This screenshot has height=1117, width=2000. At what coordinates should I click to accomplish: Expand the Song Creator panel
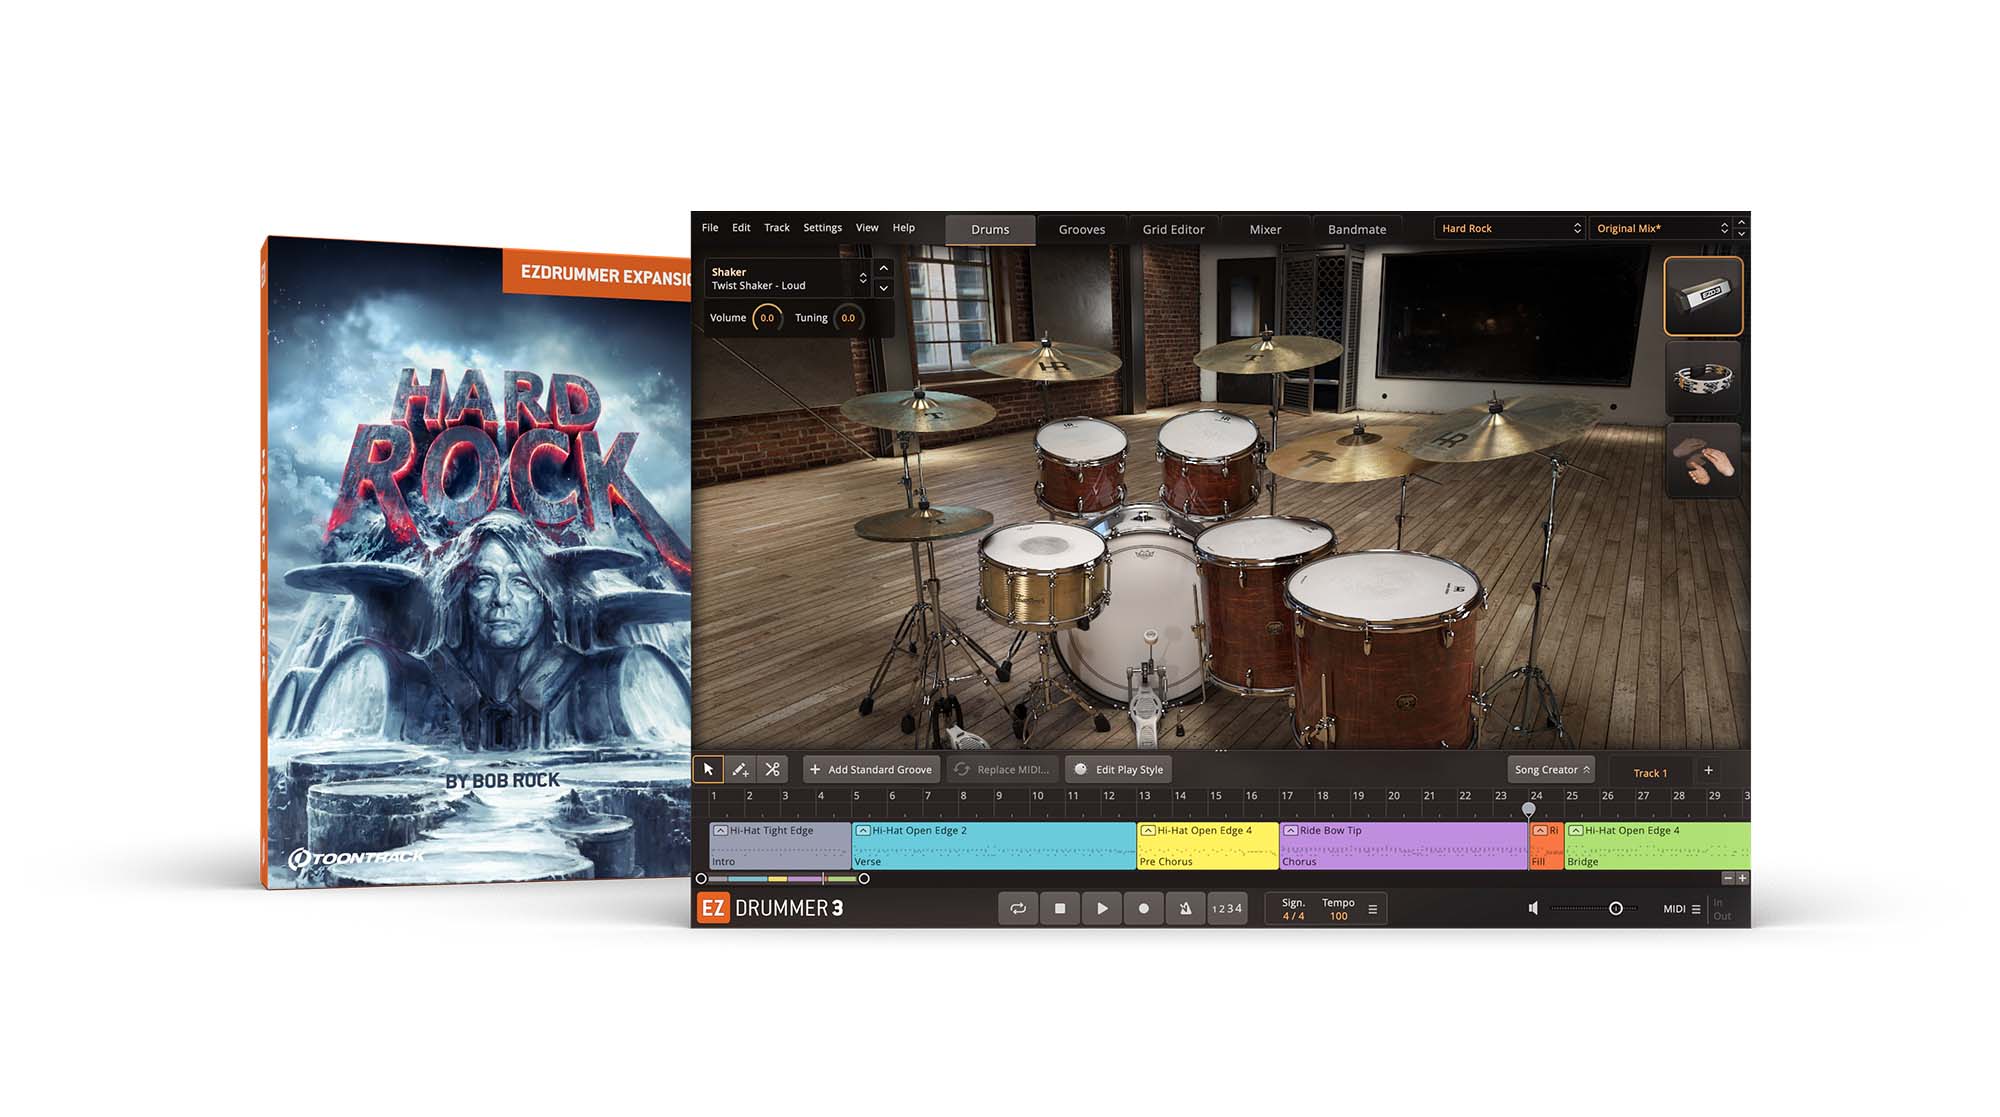1551,769
